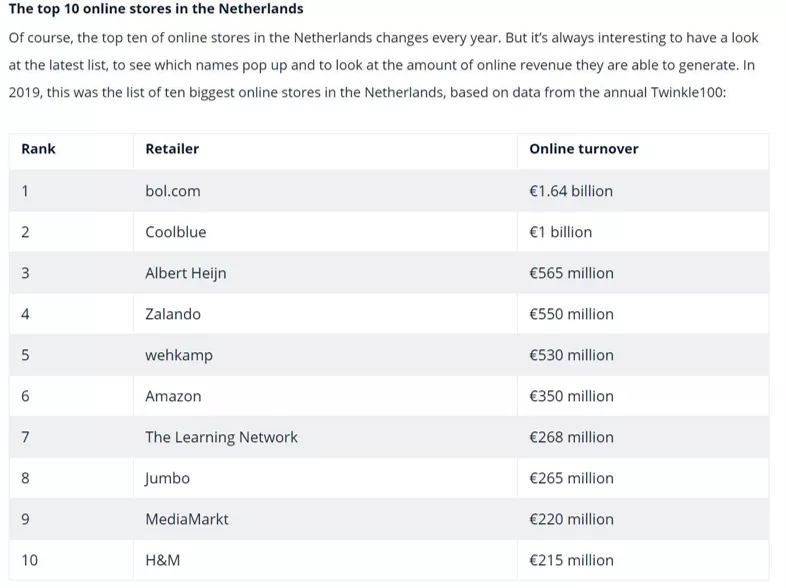
Task: Click the Online turnover column header
Action: pos(583,149)
